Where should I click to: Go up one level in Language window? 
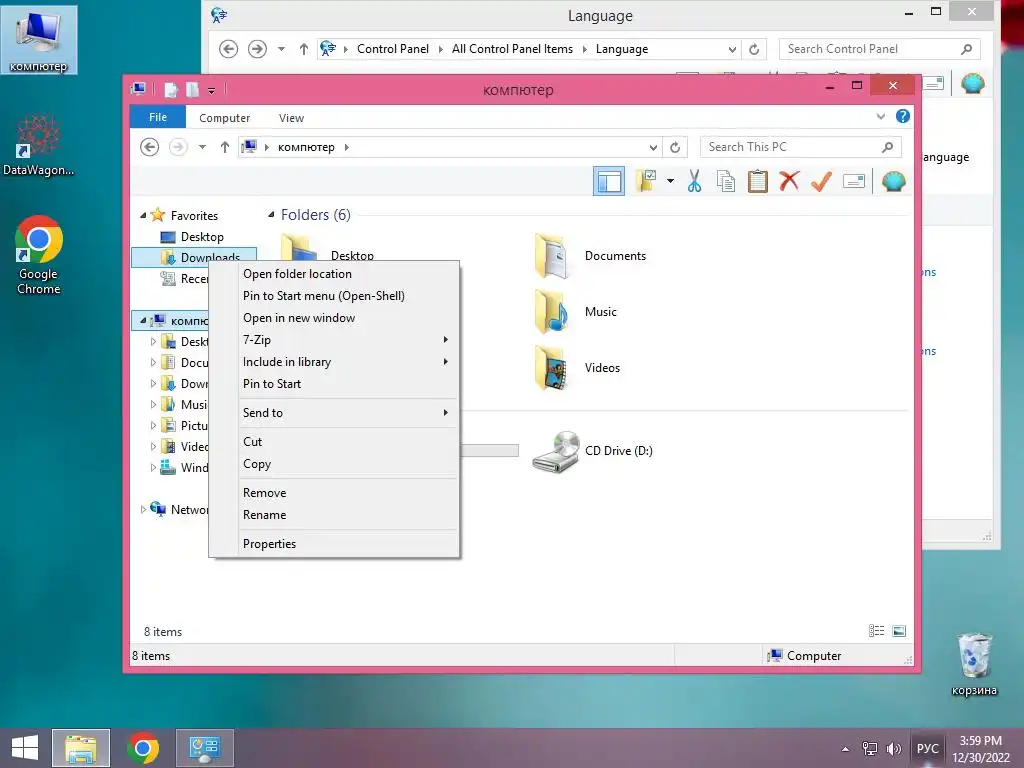coord(304,49)
